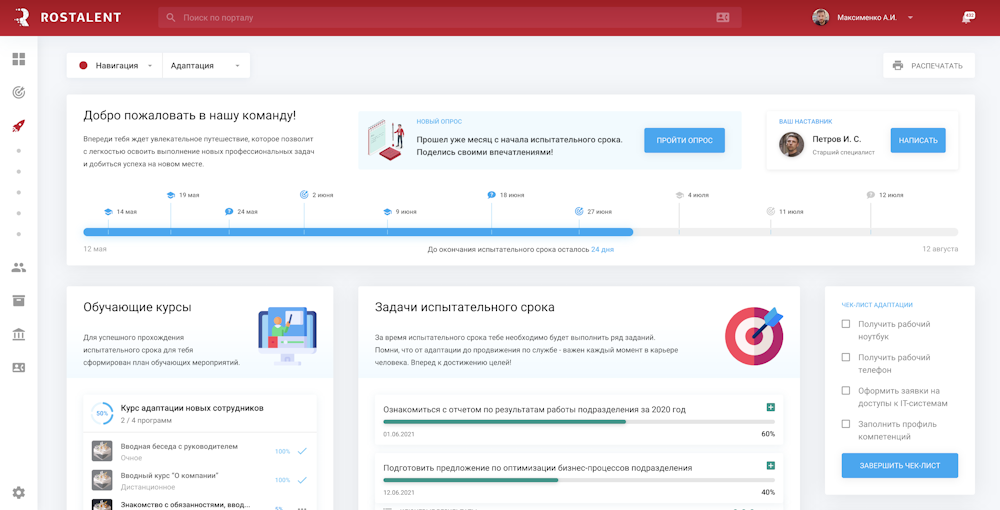
Task: Open the institution building icon in sidebar
Action: pos(18,334)
